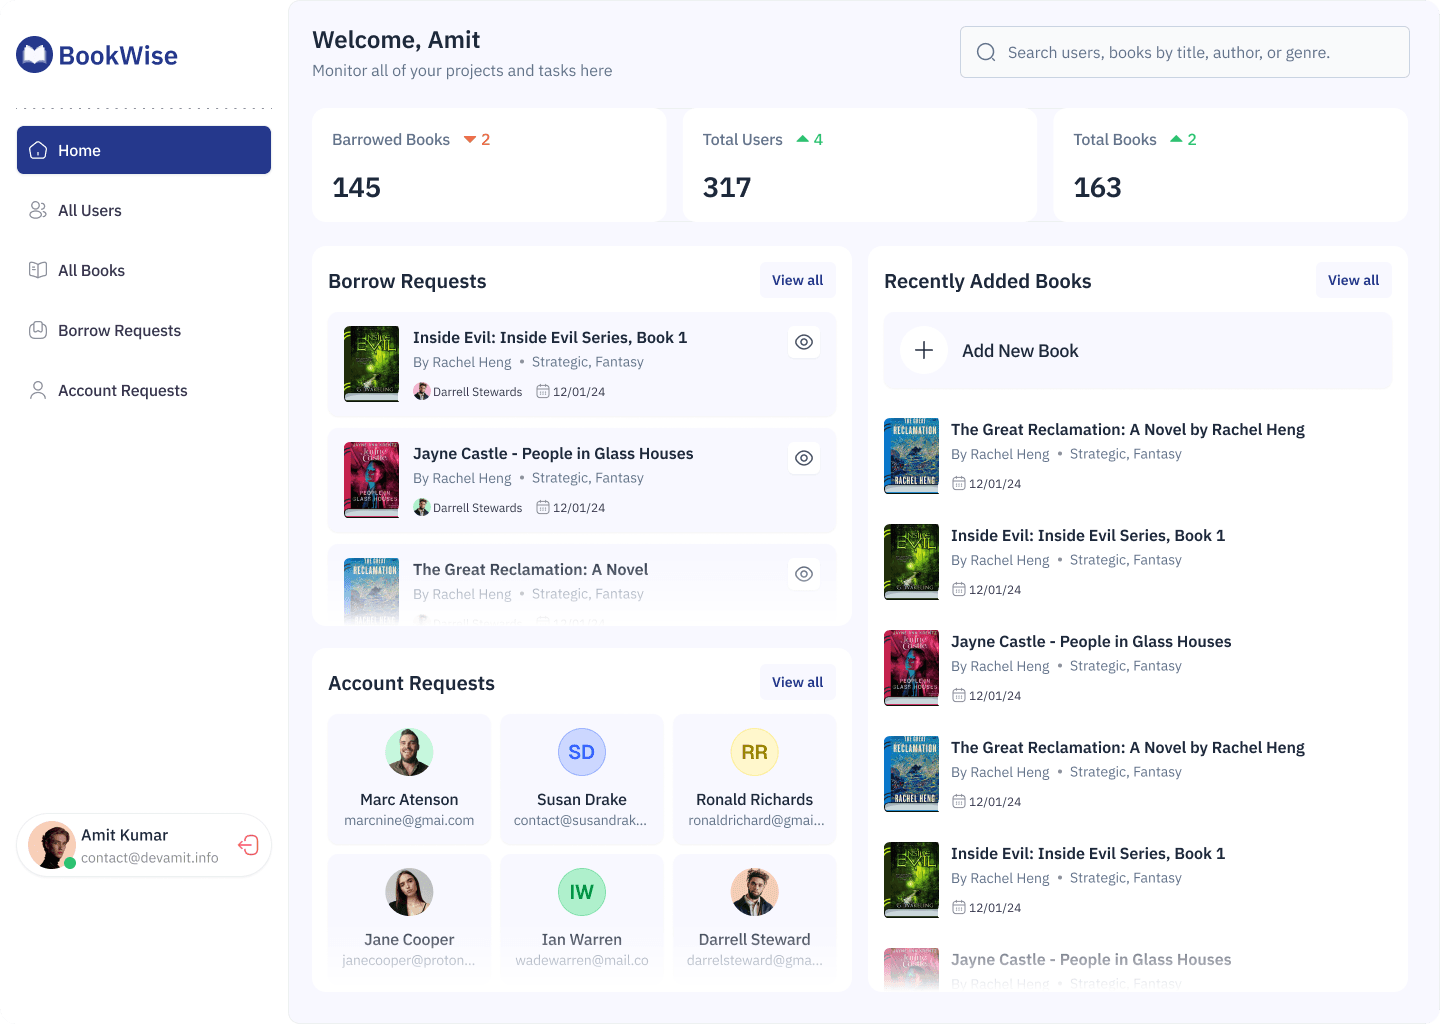
Task: Open Marc Atenson's account request card
Action: [x=409, y=780]
